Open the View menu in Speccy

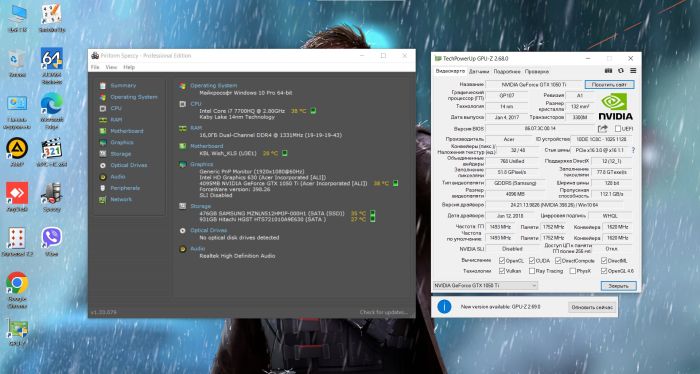point(111,67)
